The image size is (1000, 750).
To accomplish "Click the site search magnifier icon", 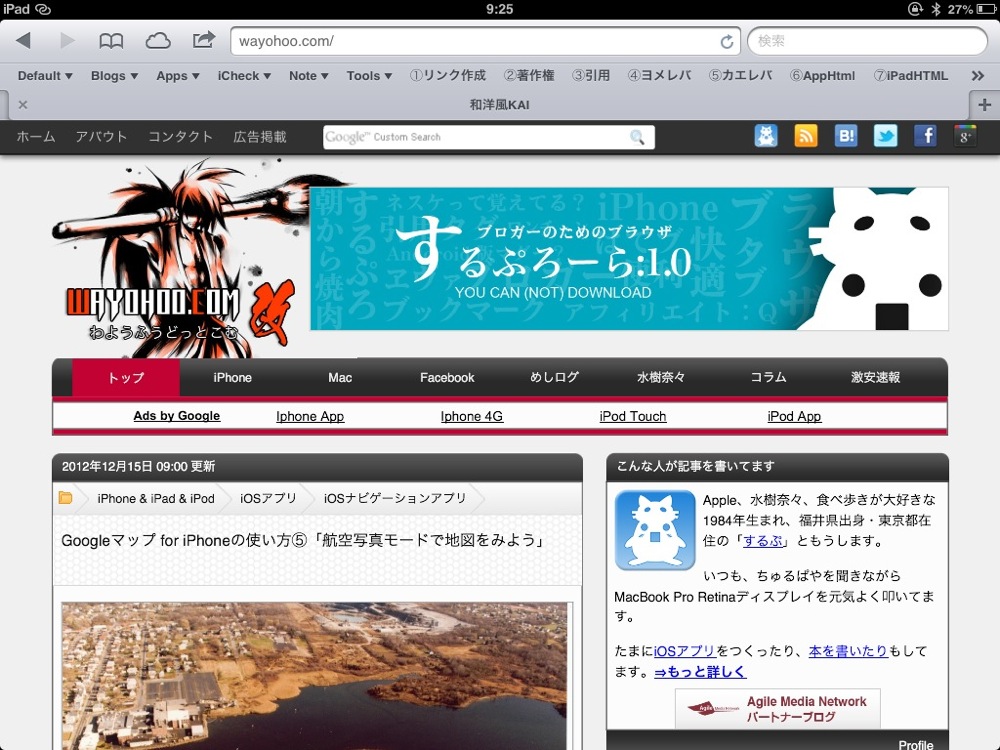I will pyautogui.click(x=637, y=137).
